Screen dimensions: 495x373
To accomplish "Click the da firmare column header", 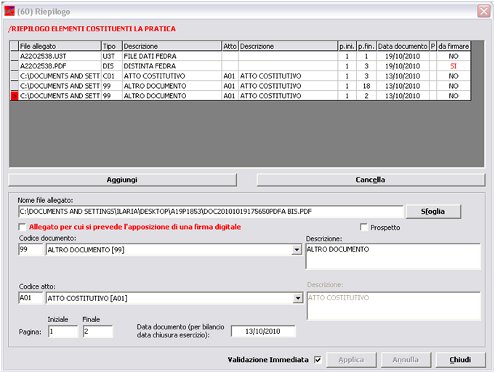I will (453, 46).
